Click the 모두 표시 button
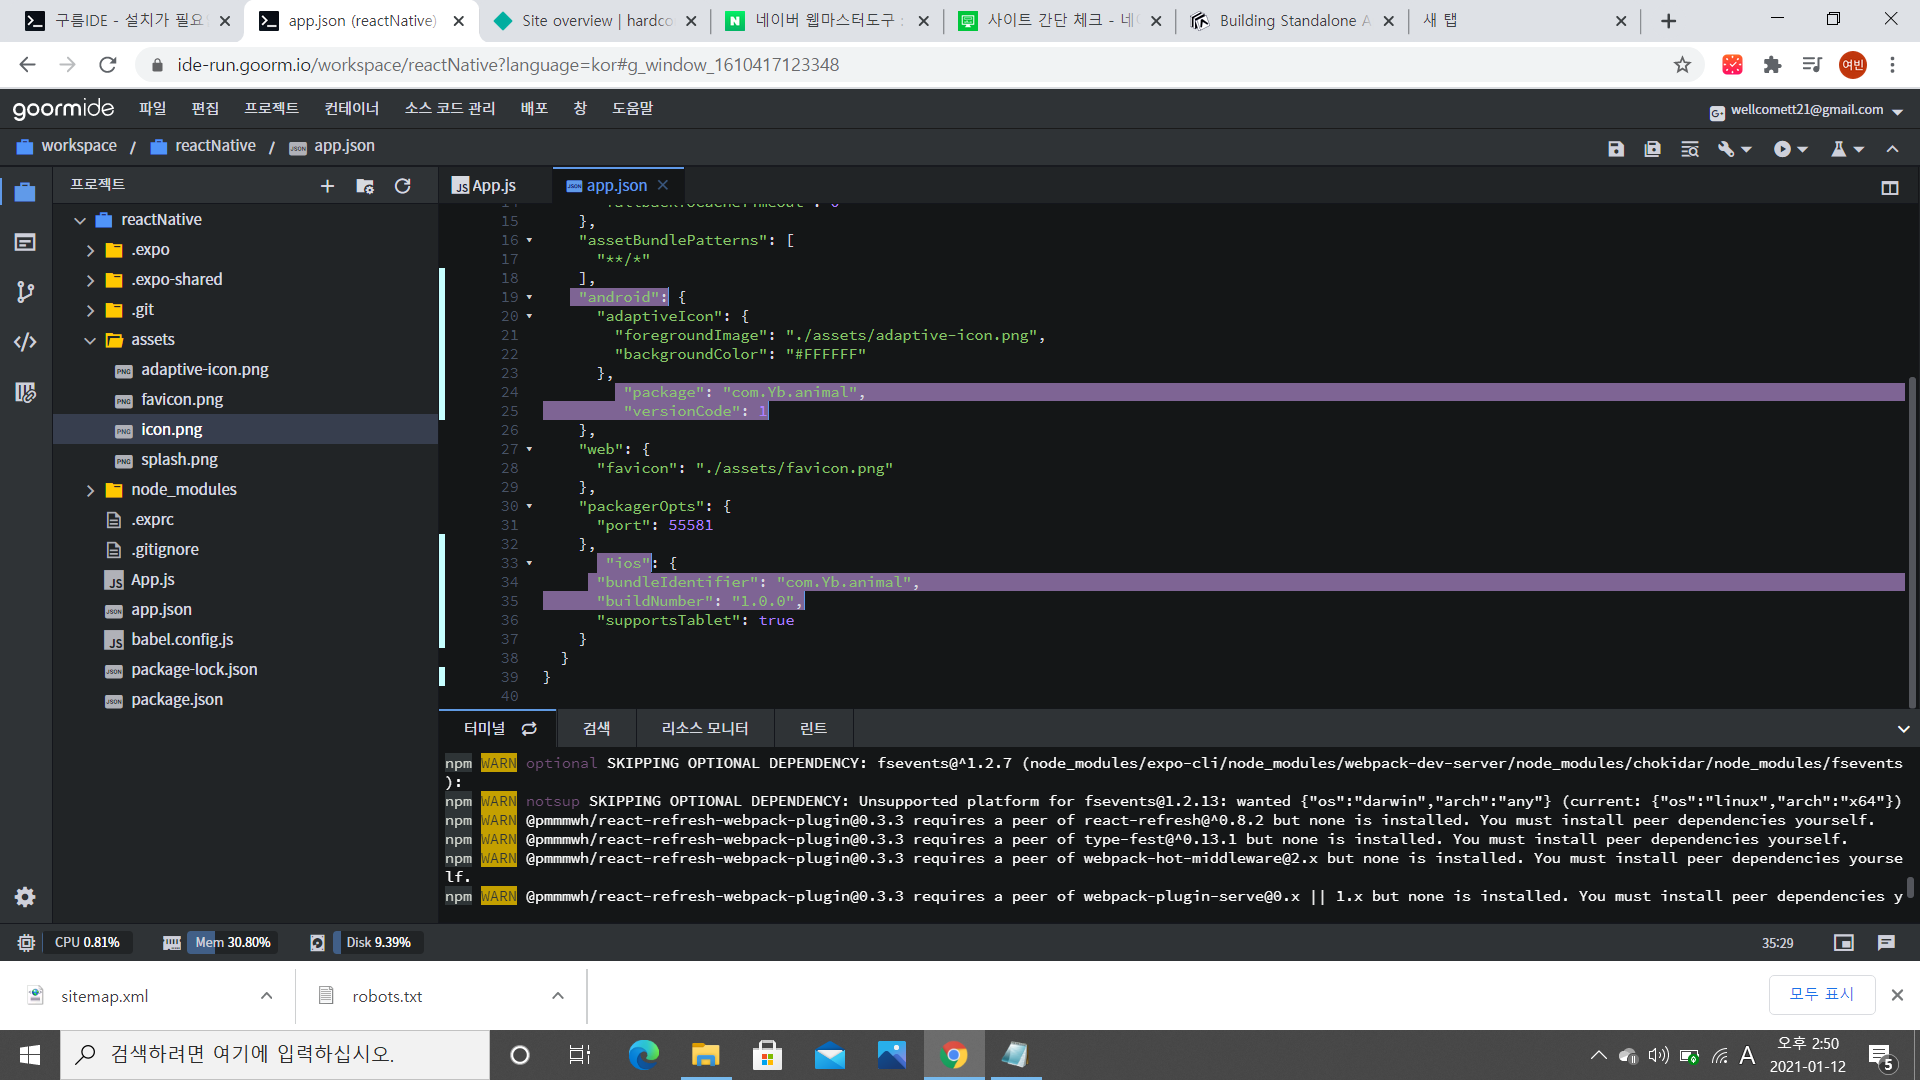1920x1080 pixels. pos(1821,994)
